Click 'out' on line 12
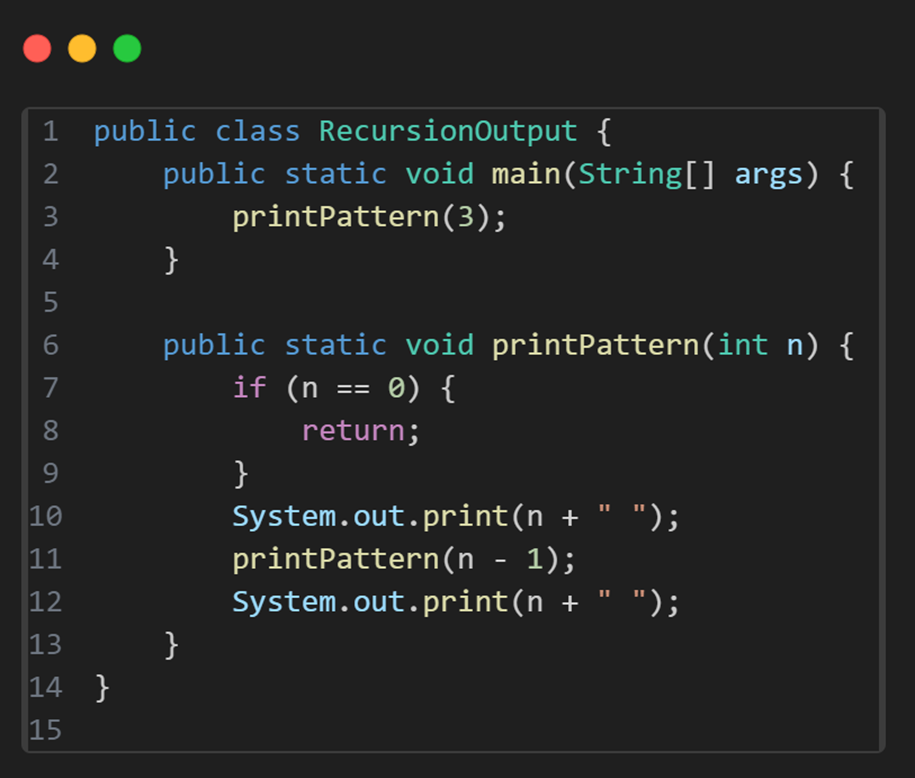The image size is (915, 778). click(379, 602)
